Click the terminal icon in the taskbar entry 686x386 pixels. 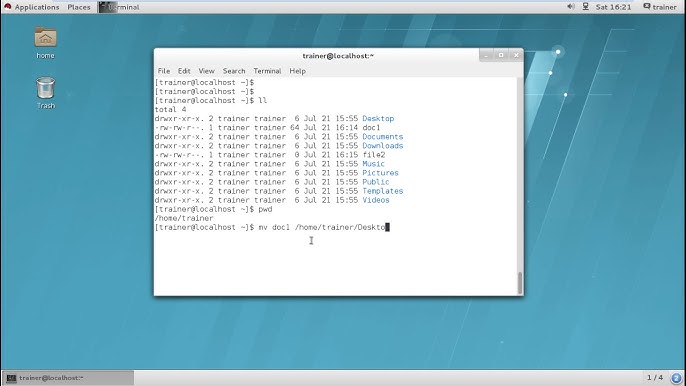click(11, 378)
